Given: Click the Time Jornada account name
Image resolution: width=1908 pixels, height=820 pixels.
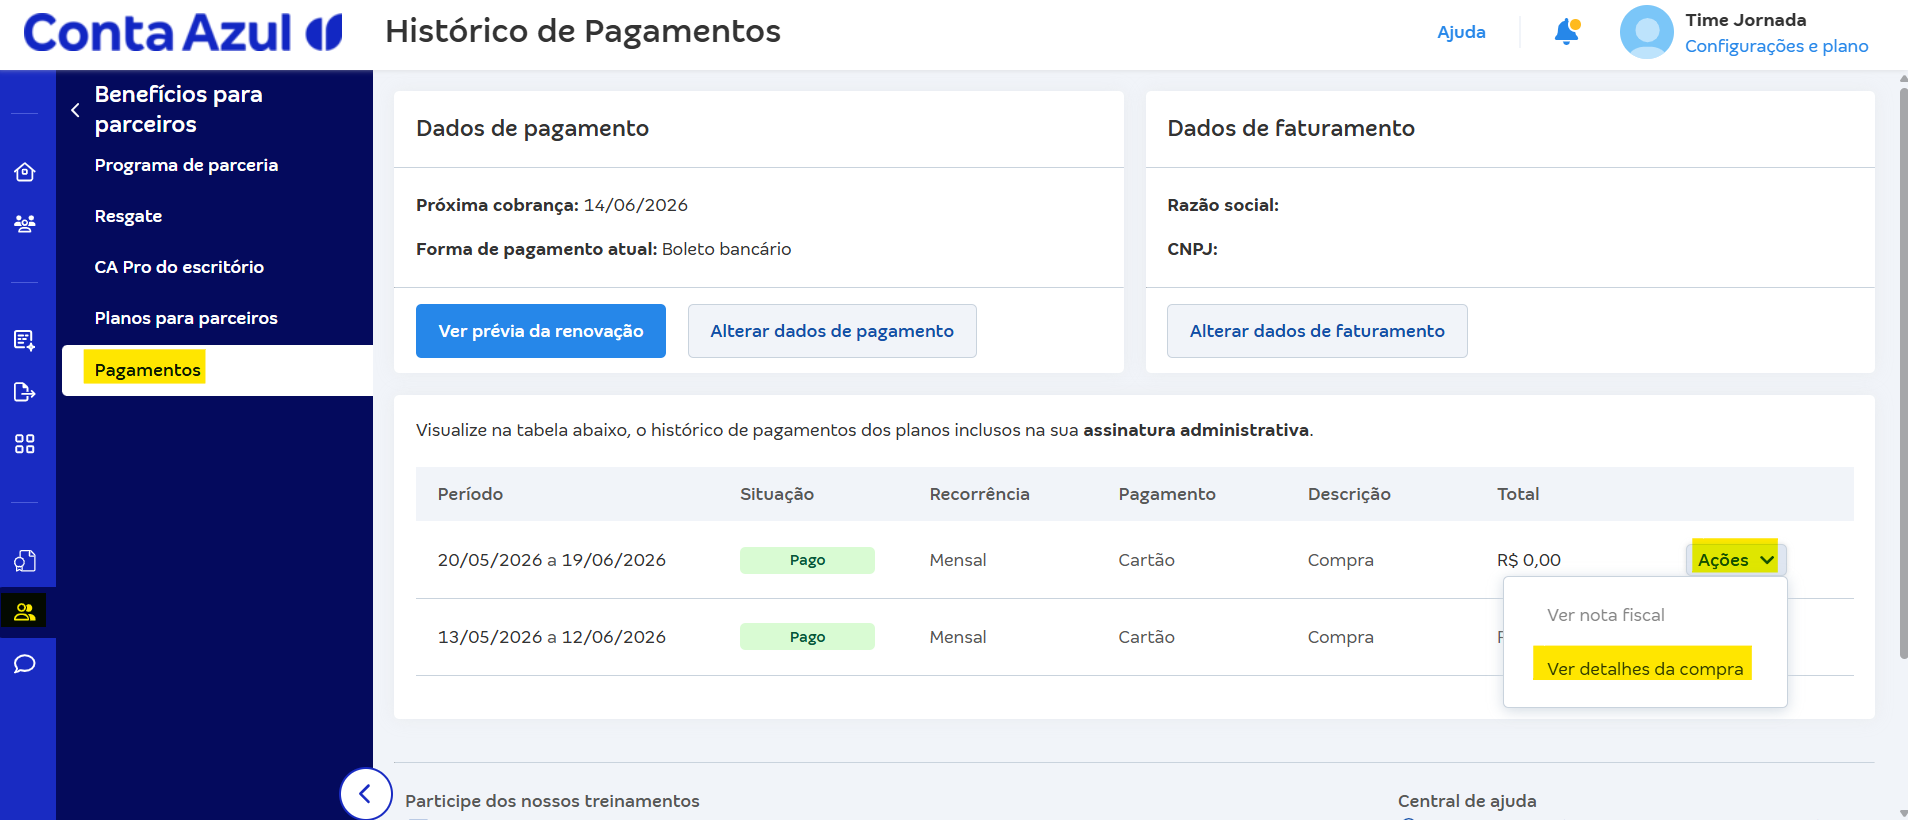Looking at the screenshot, I should pyautogui.click(x=1745, y=20).
